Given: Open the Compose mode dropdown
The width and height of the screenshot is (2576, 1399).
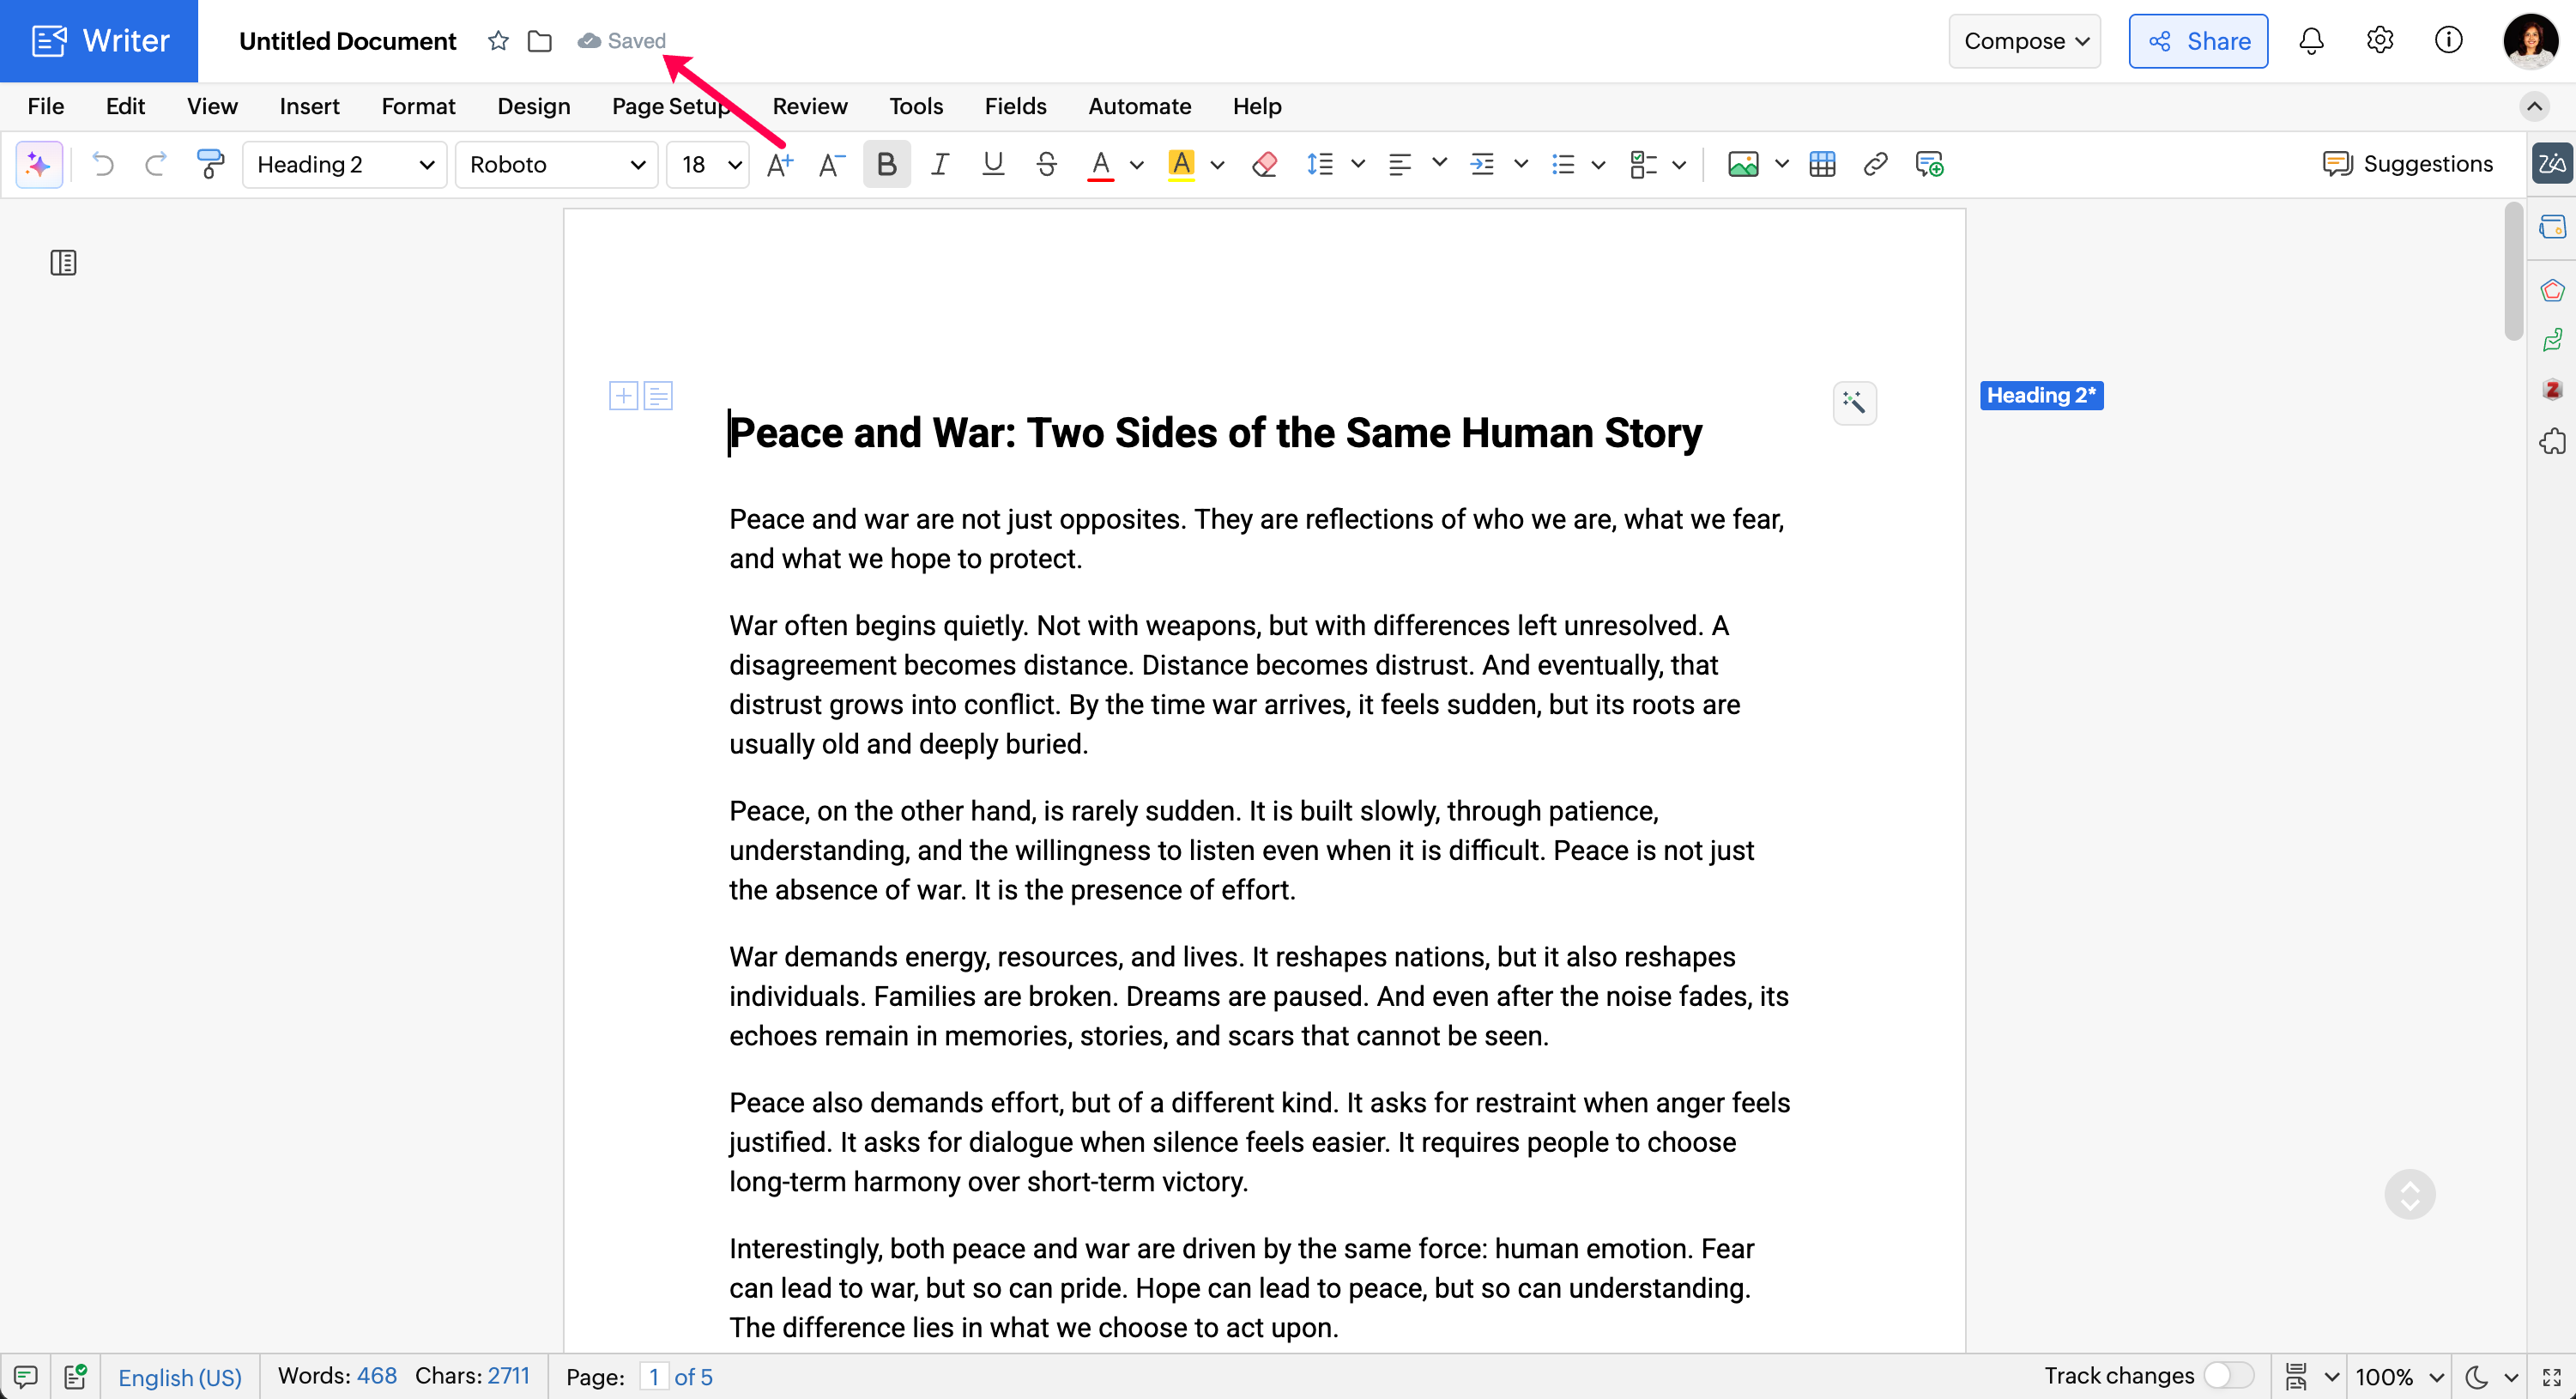Looking at the screenshot, I should (2024, 41).
